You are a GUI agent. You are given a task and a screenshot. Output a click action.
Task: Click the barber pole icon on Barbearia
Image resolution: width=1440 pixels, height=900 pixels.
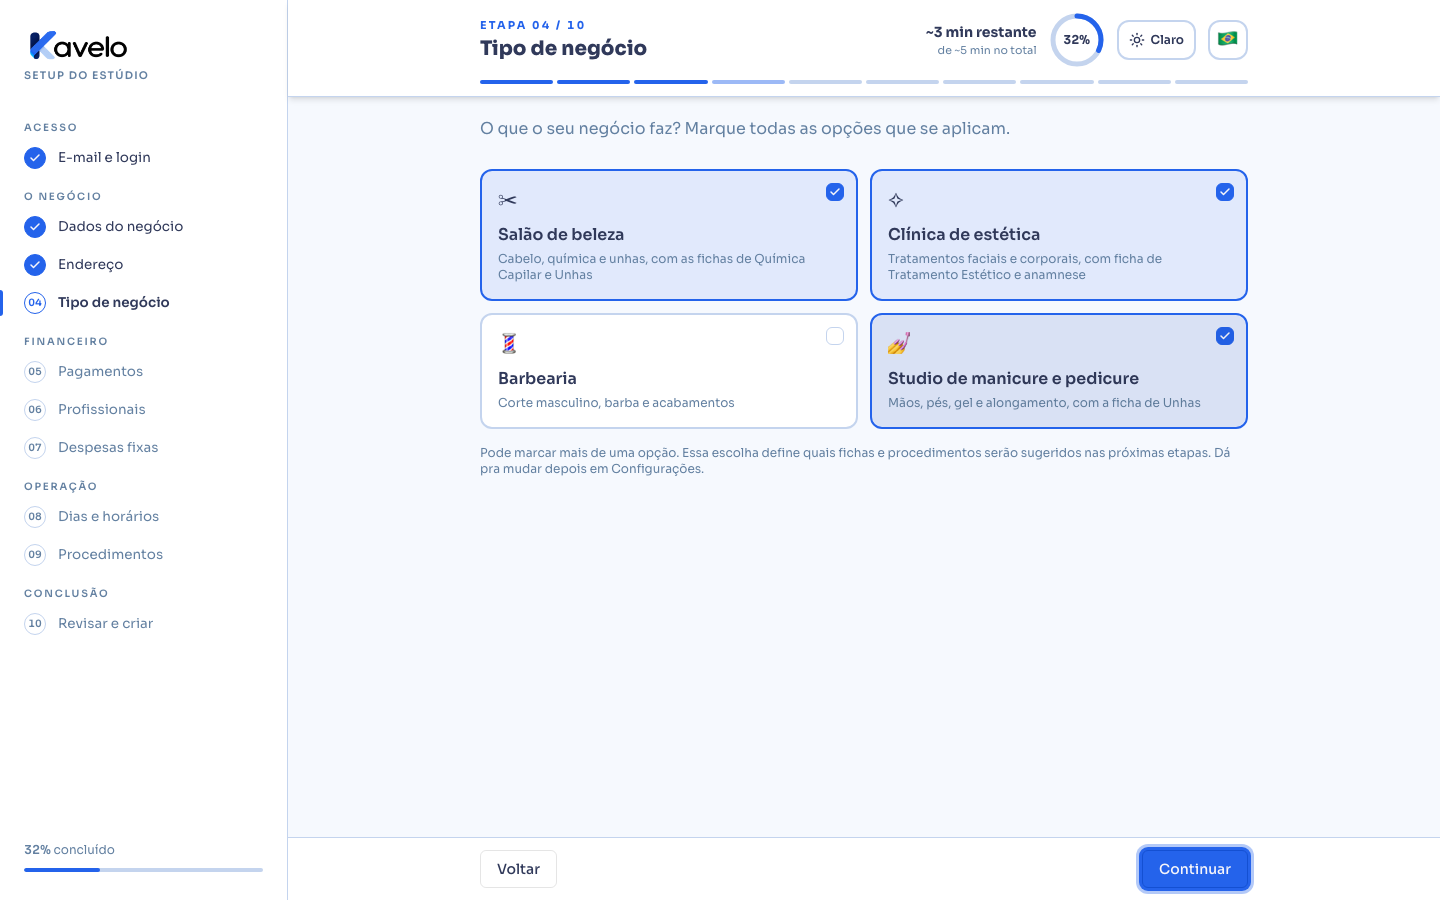509,343
